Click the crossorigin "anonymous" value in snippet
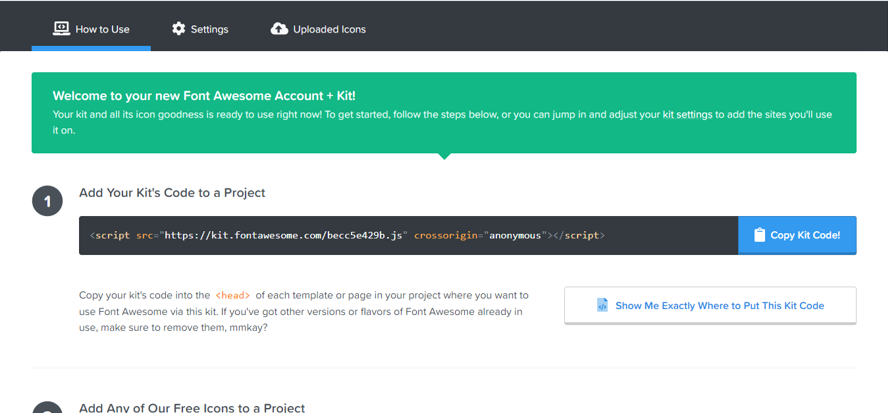 (x=514, y=235)
